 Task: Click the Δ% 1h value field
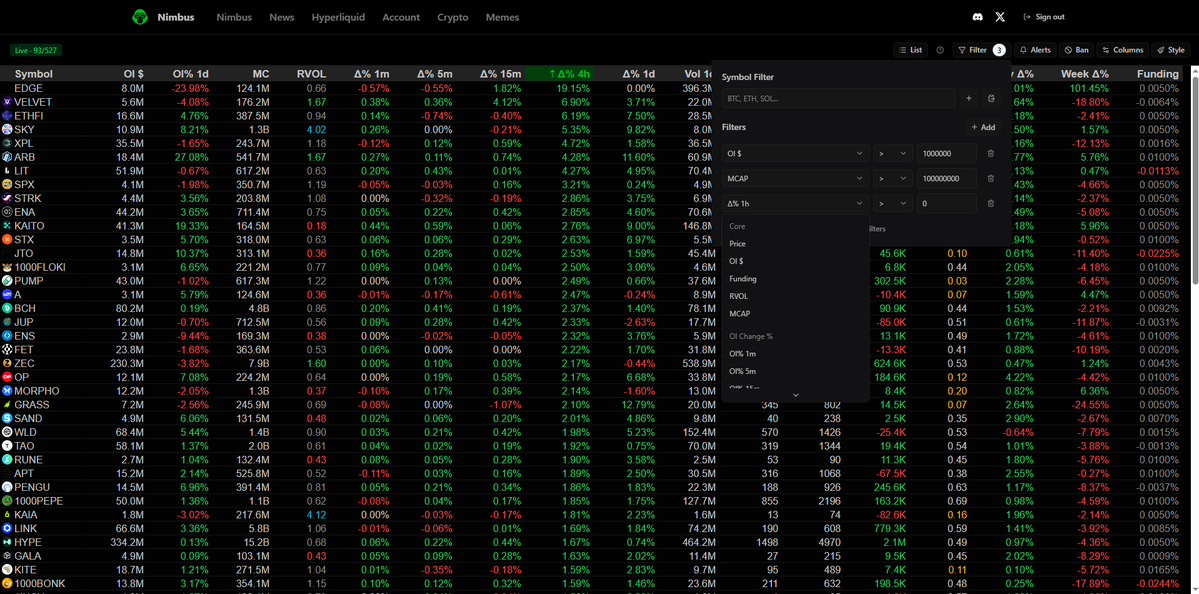[x=947, y=203]
